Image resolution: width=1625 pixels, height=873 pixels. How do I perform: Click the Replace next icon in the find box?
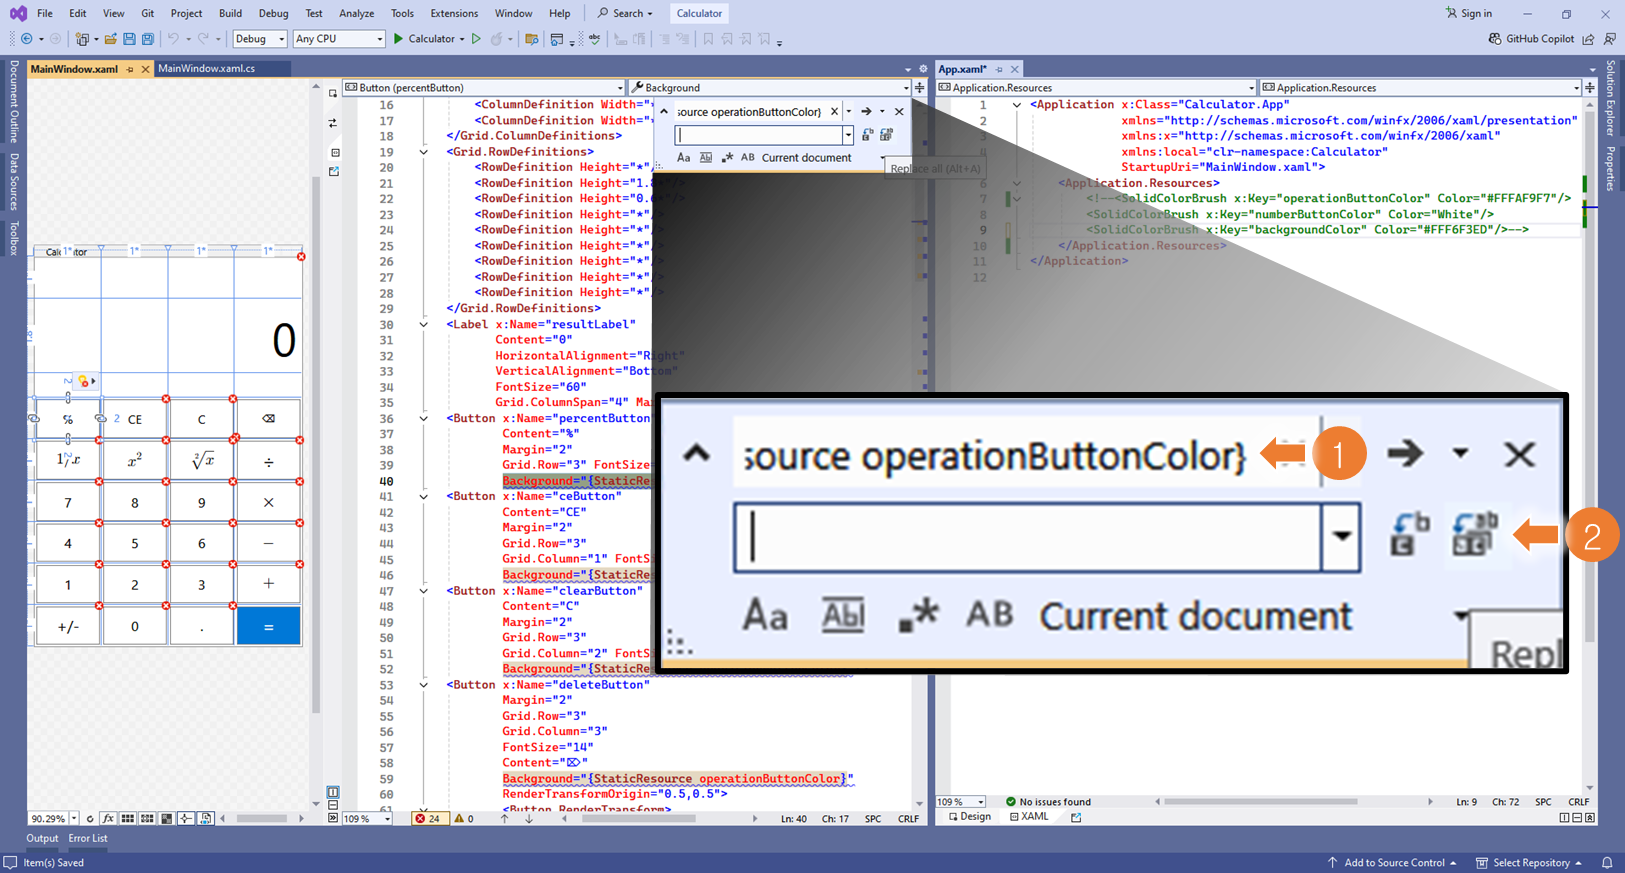coord(867,134)
